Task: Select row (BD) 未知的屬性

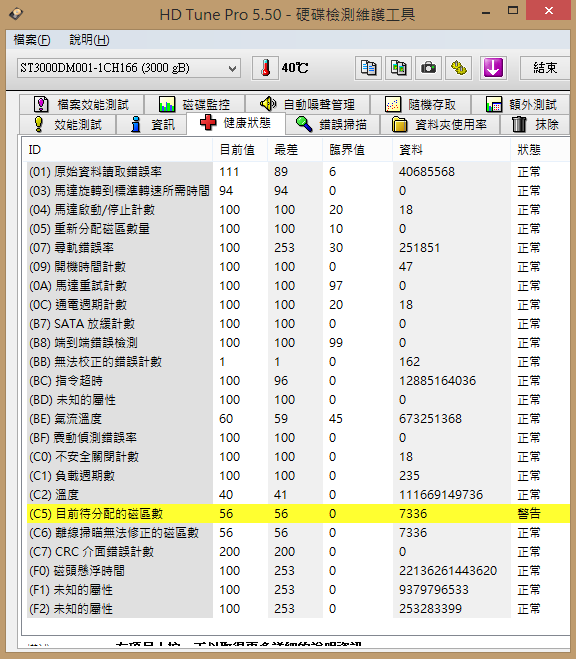Action: pyautogui.click(x=298, y=400)
